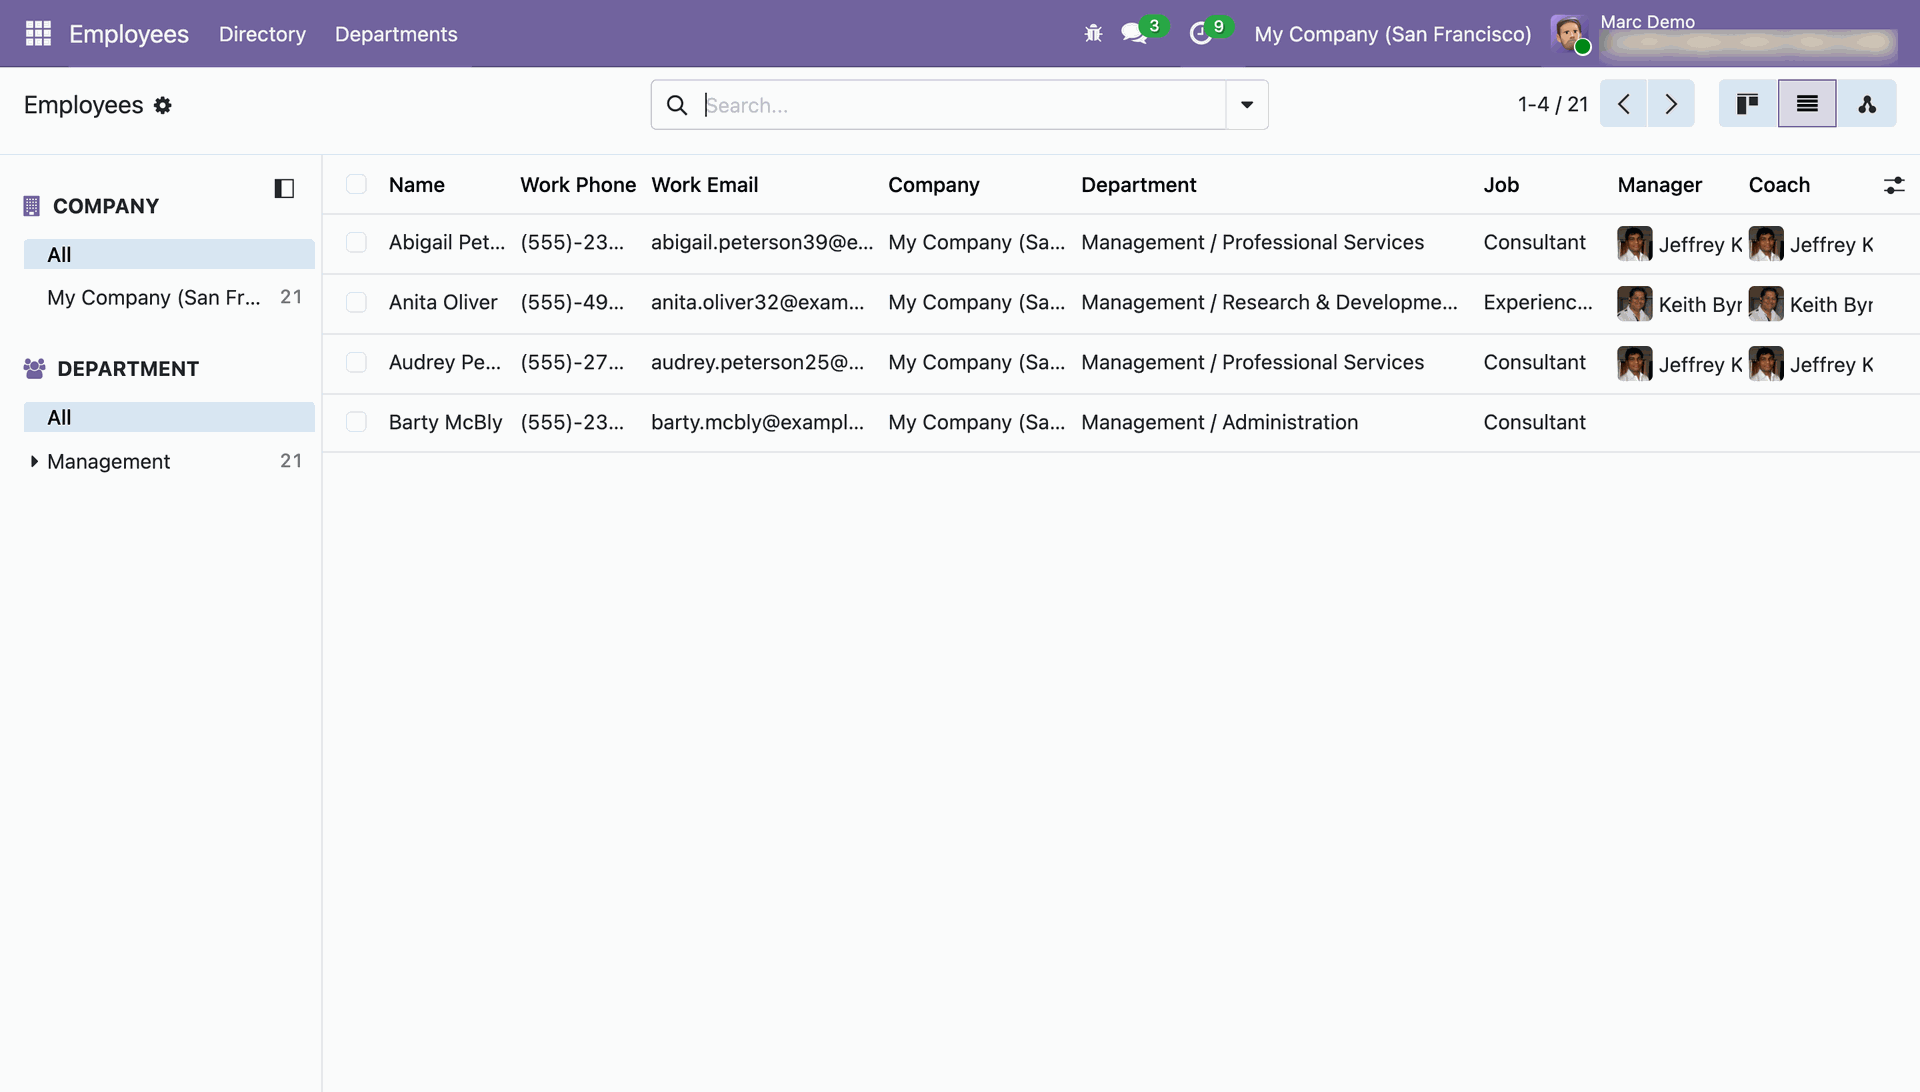1920x1092 pixels.
Task: Select all rows header checkbox
Action: (356, 184)
